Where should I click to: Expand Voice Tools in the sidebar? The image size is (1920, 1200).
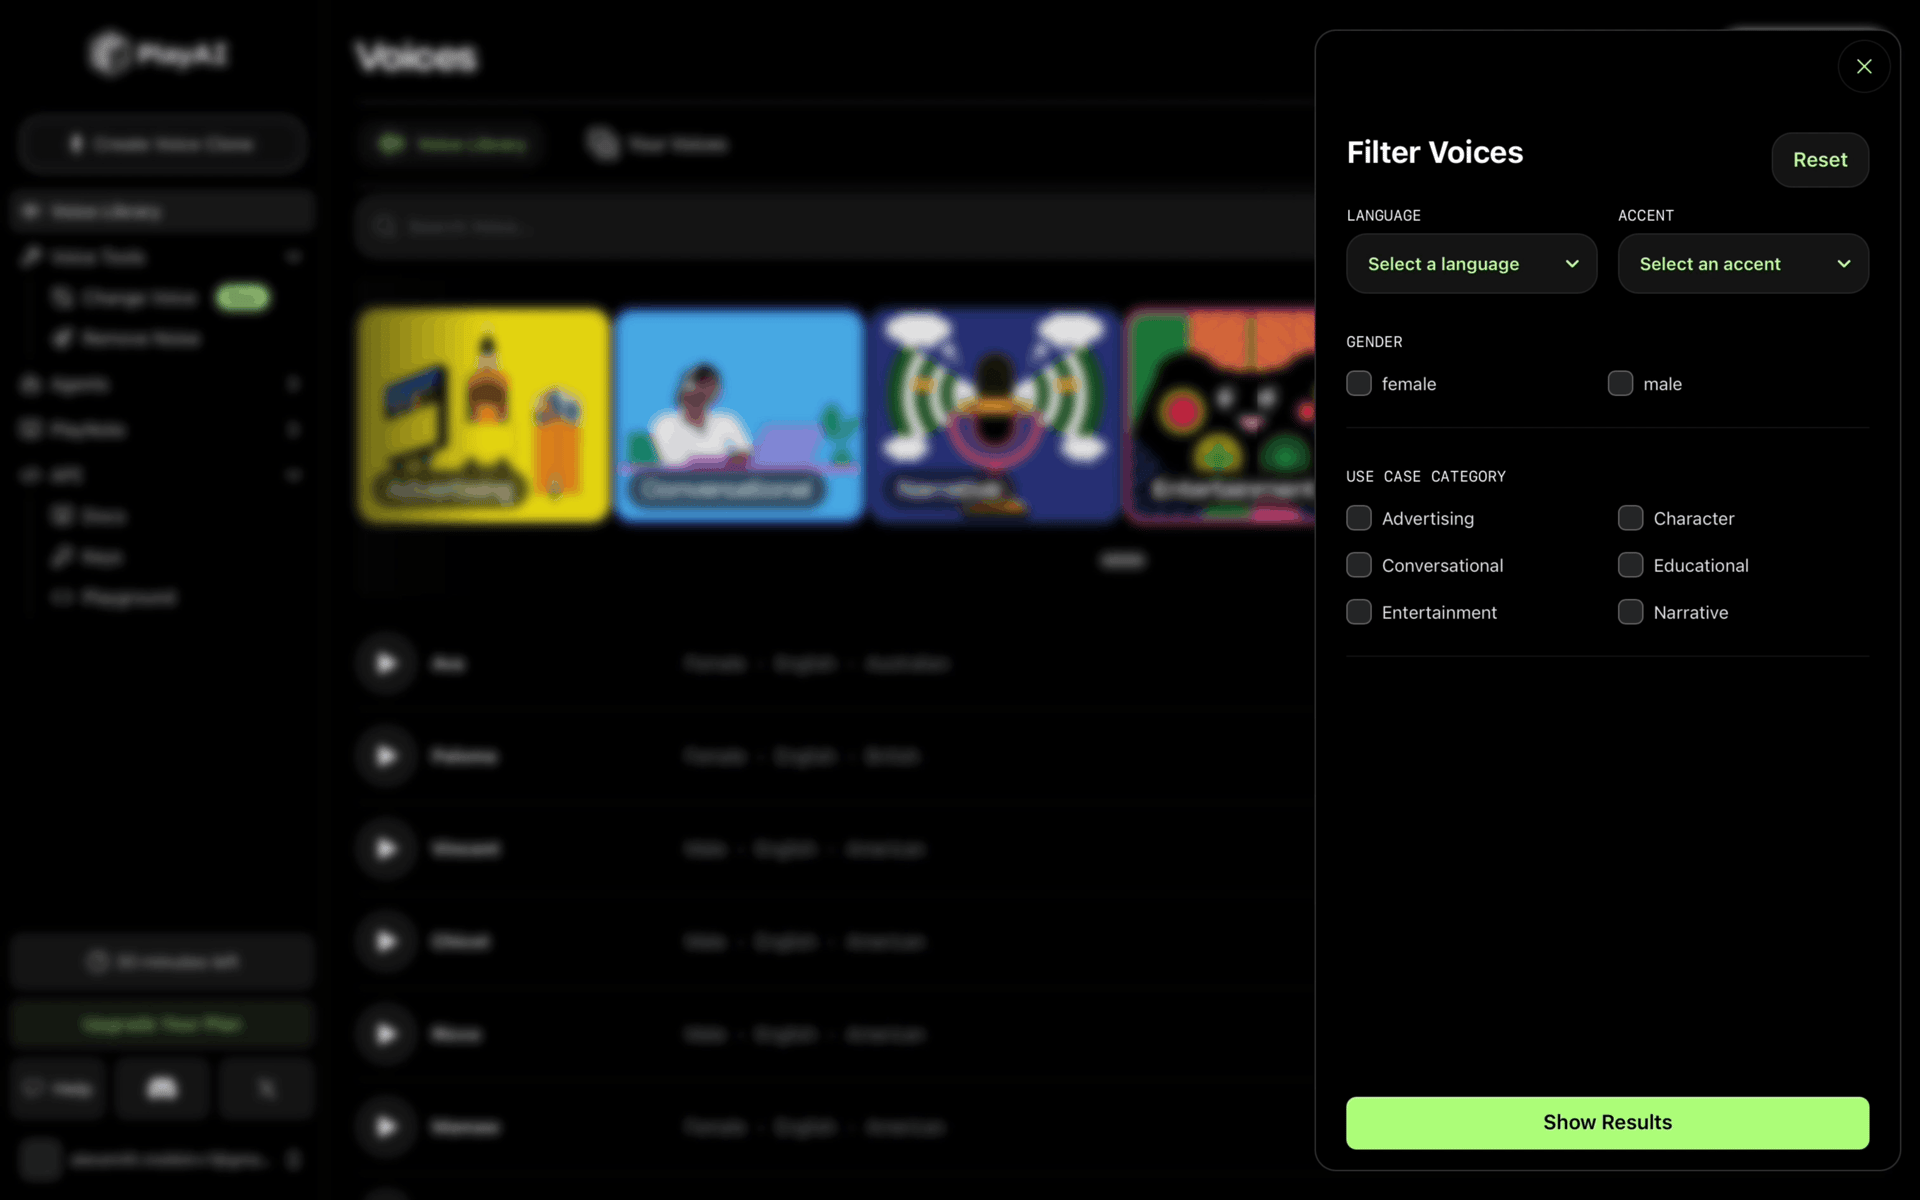162,257
